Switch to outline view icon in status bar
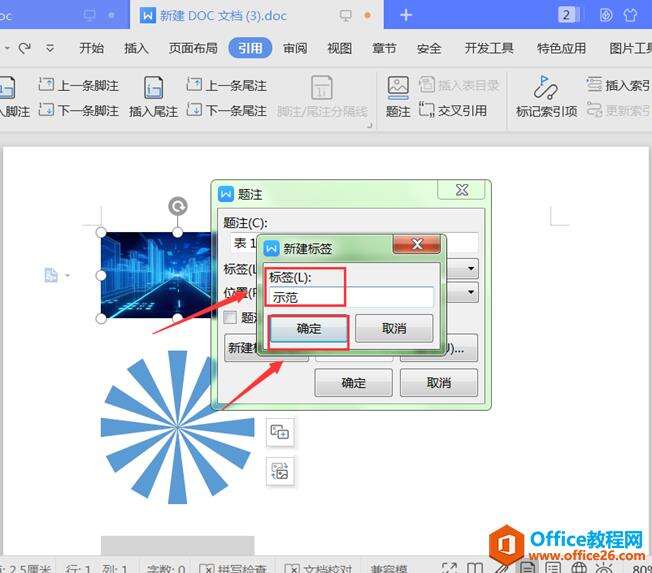 [x=553, y=567]
